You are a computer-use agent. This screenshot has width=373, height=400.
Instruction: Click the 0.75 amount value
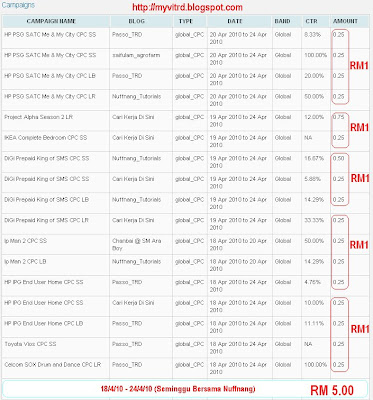click(x=338, y=117)
